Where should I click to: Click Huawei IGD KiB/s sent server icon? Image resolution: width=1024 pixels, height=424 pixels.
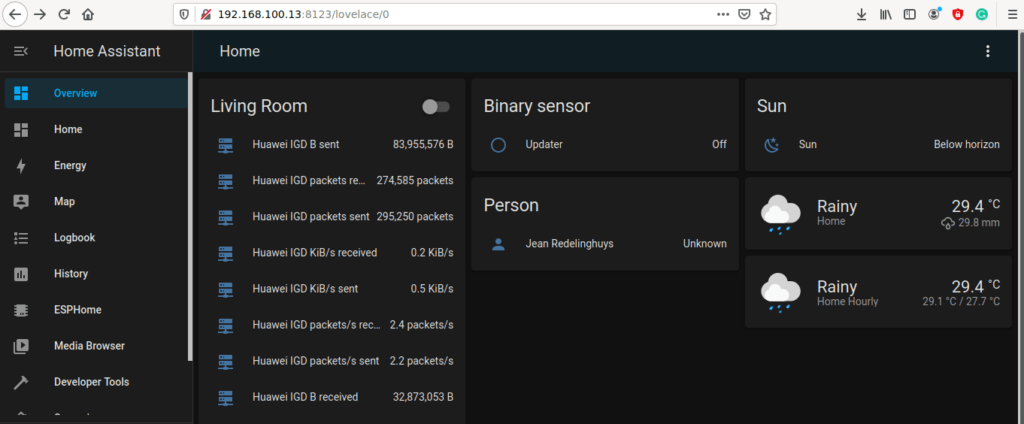point(225,288)
